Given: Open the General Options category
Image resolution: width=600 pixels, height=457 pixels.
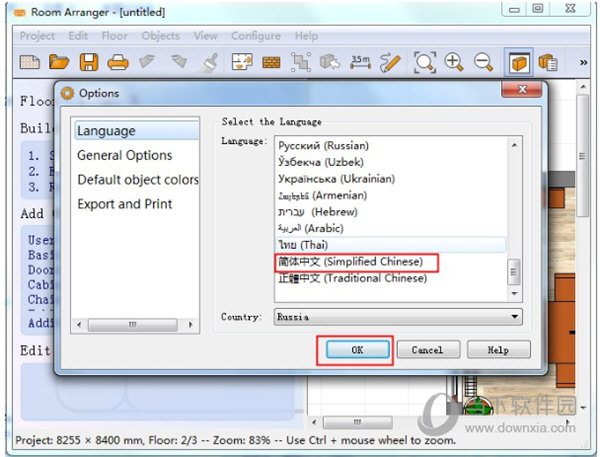Looking at the screenshot, I should (x=125, y=155).
